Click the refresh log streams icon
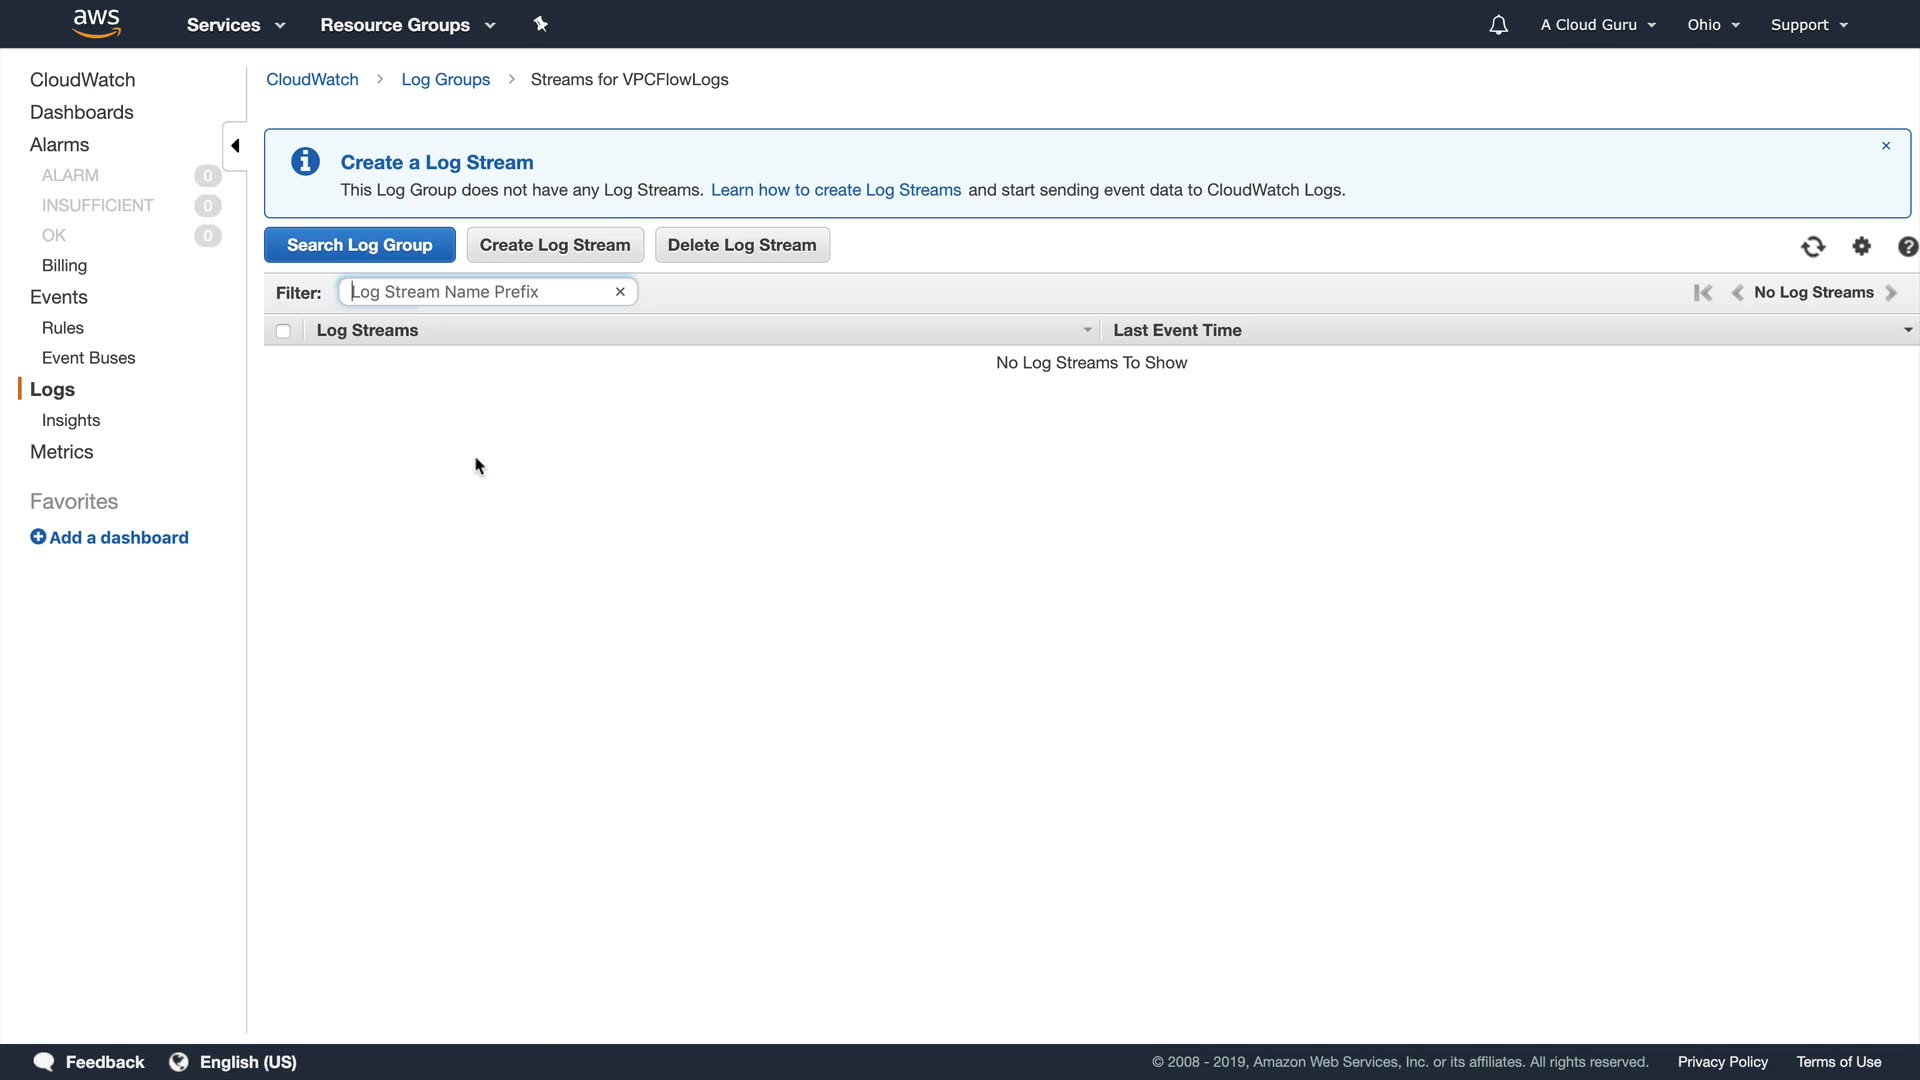Image resolution: width=1920 pixels, height=1080 pixels. [x=1813, y=246]
